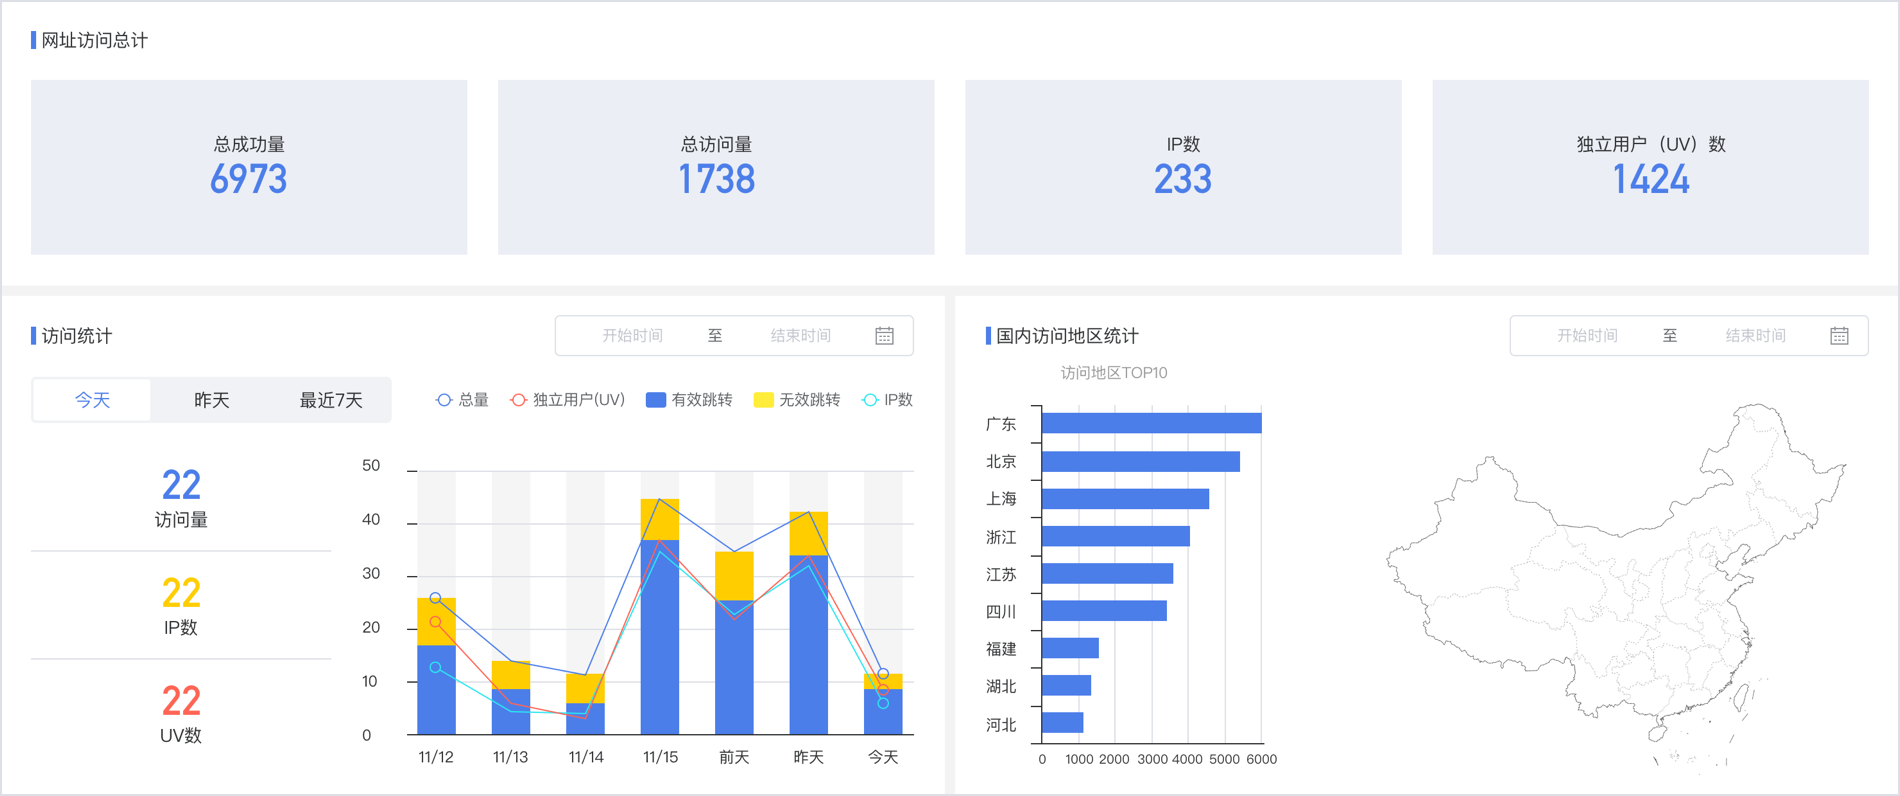Image resolution: width=1900 pixels, height=796 pixels.
Task: Click the 独立用户（UV）数 1424 card
Action: pyautogui.click(x=1650, y=167)
